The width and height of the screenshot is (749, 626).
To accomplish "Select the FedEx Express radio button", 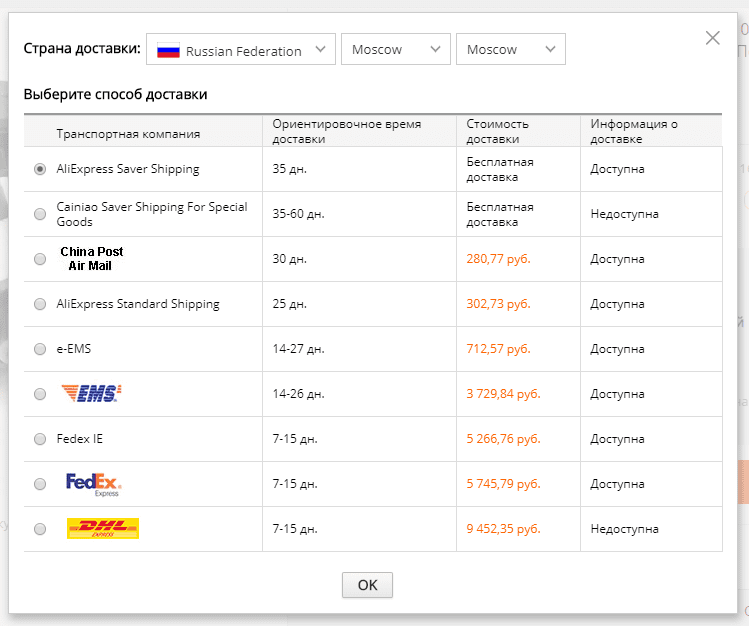I will pyautogui.click(x=40, y=484).
